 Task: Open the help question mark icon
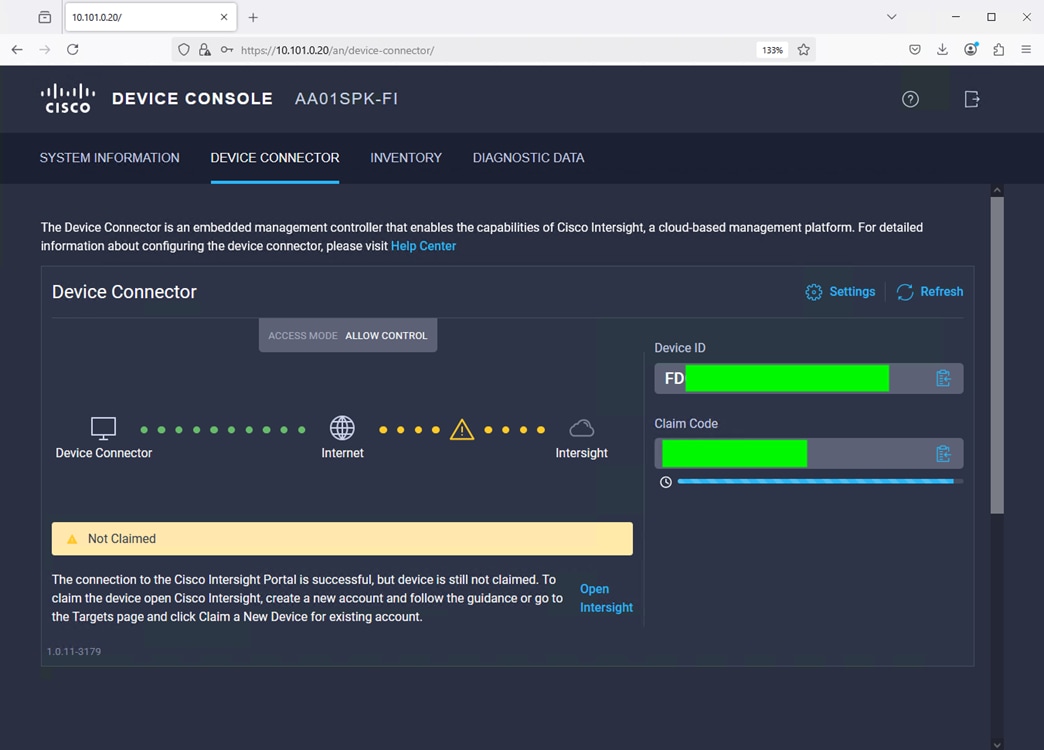click(910, 99)
